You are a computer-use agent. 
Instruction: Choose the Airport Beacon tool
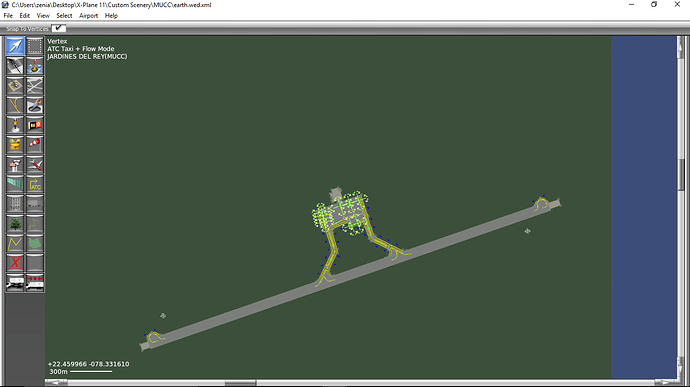[15, 144]
